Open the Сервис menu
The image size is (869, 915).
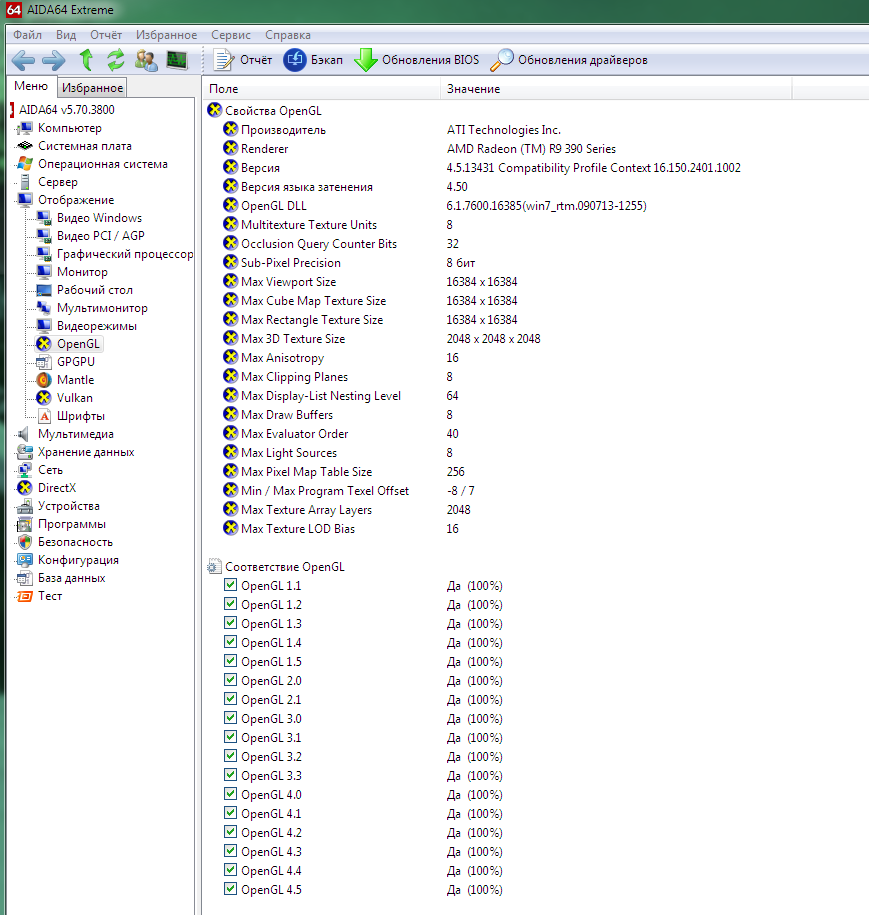click(x=231, y=35)
